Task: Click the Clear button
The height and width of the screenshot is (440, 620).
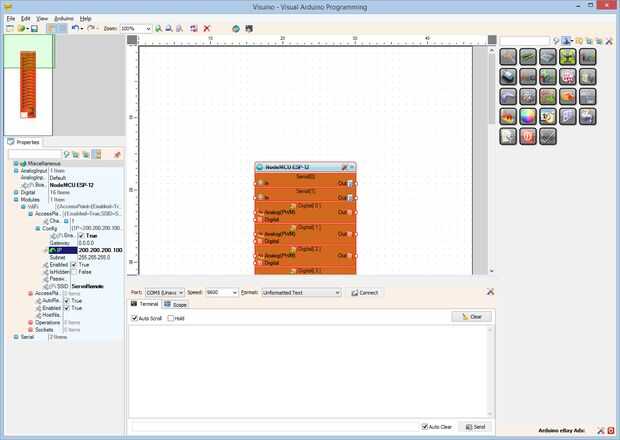Action: point(472,317)
